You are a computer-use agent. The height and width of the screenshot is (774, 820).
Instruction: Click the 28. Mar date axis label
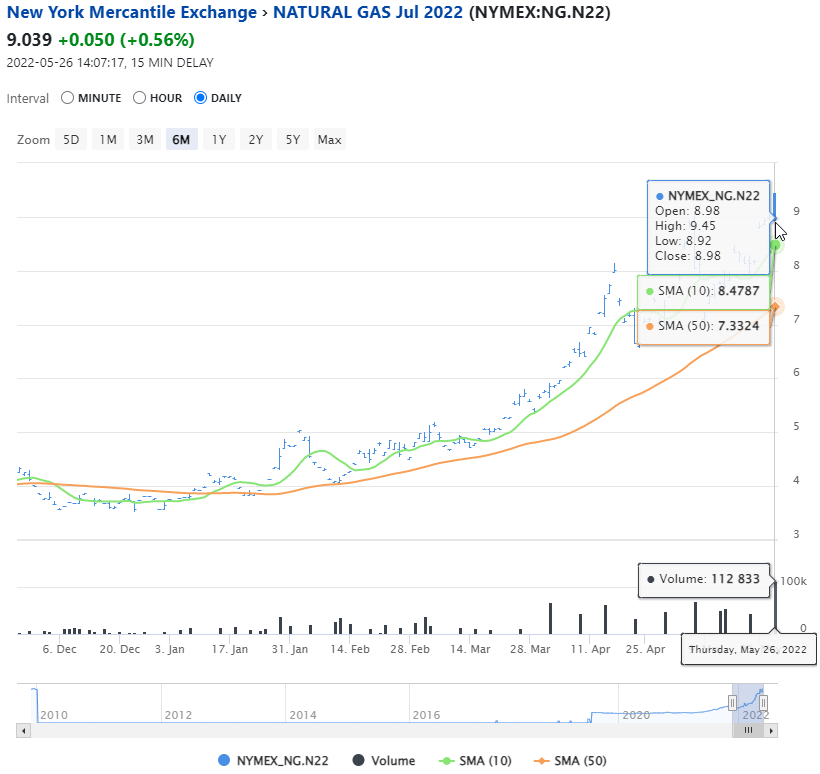pos(530,649)
